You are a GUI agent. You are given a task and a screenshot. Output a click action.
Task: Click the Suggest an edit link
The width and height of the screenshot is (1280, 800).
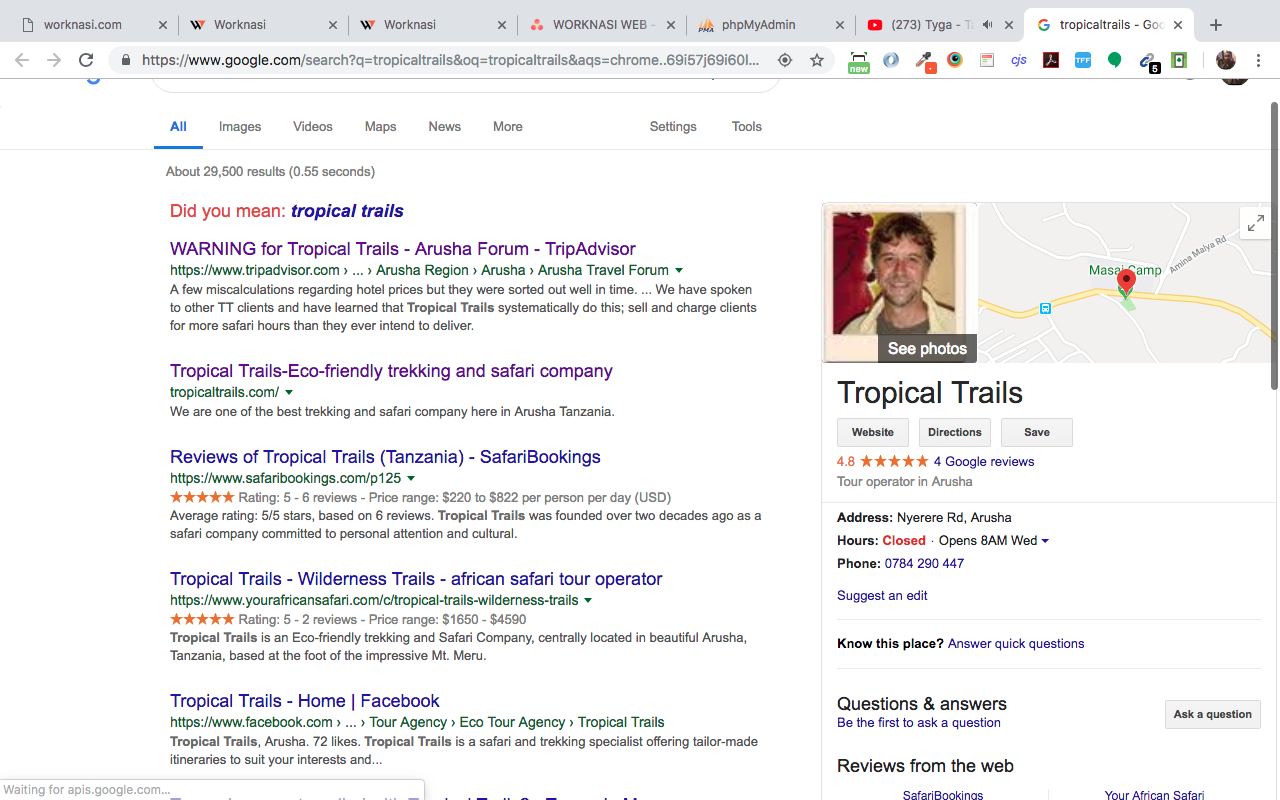pyautogui.click(x=882, y=595)
